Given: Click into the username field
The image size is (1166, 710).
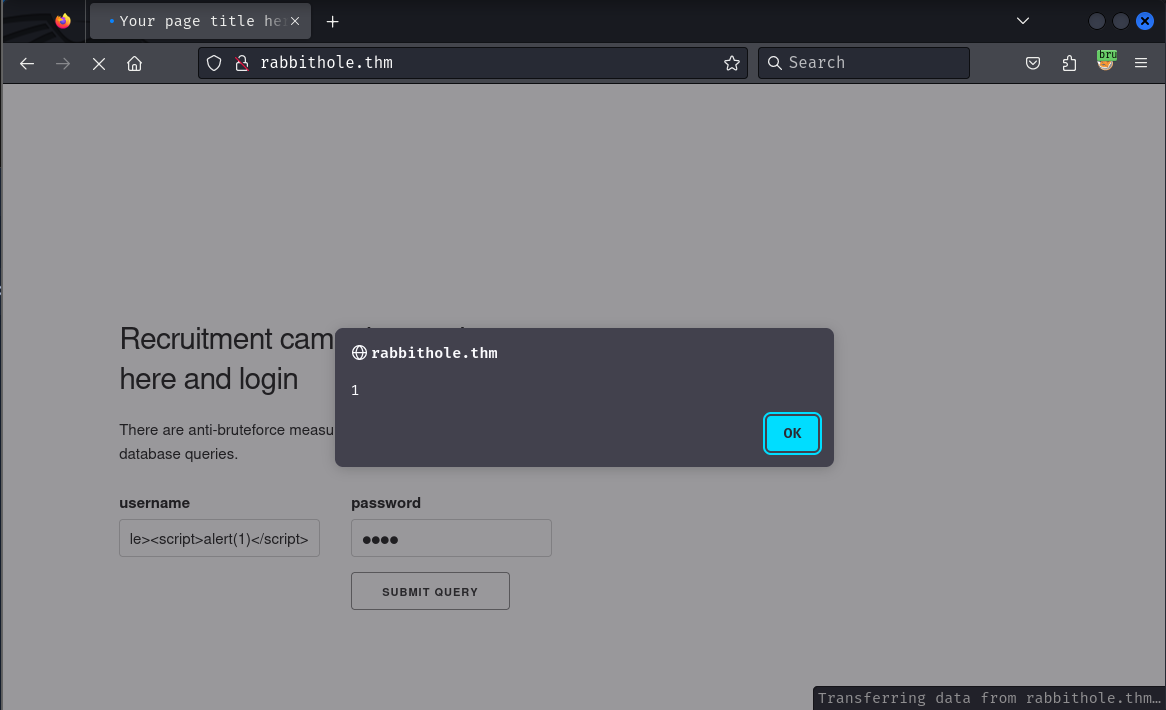Looking at the screenshot, I should pos(219,538).
